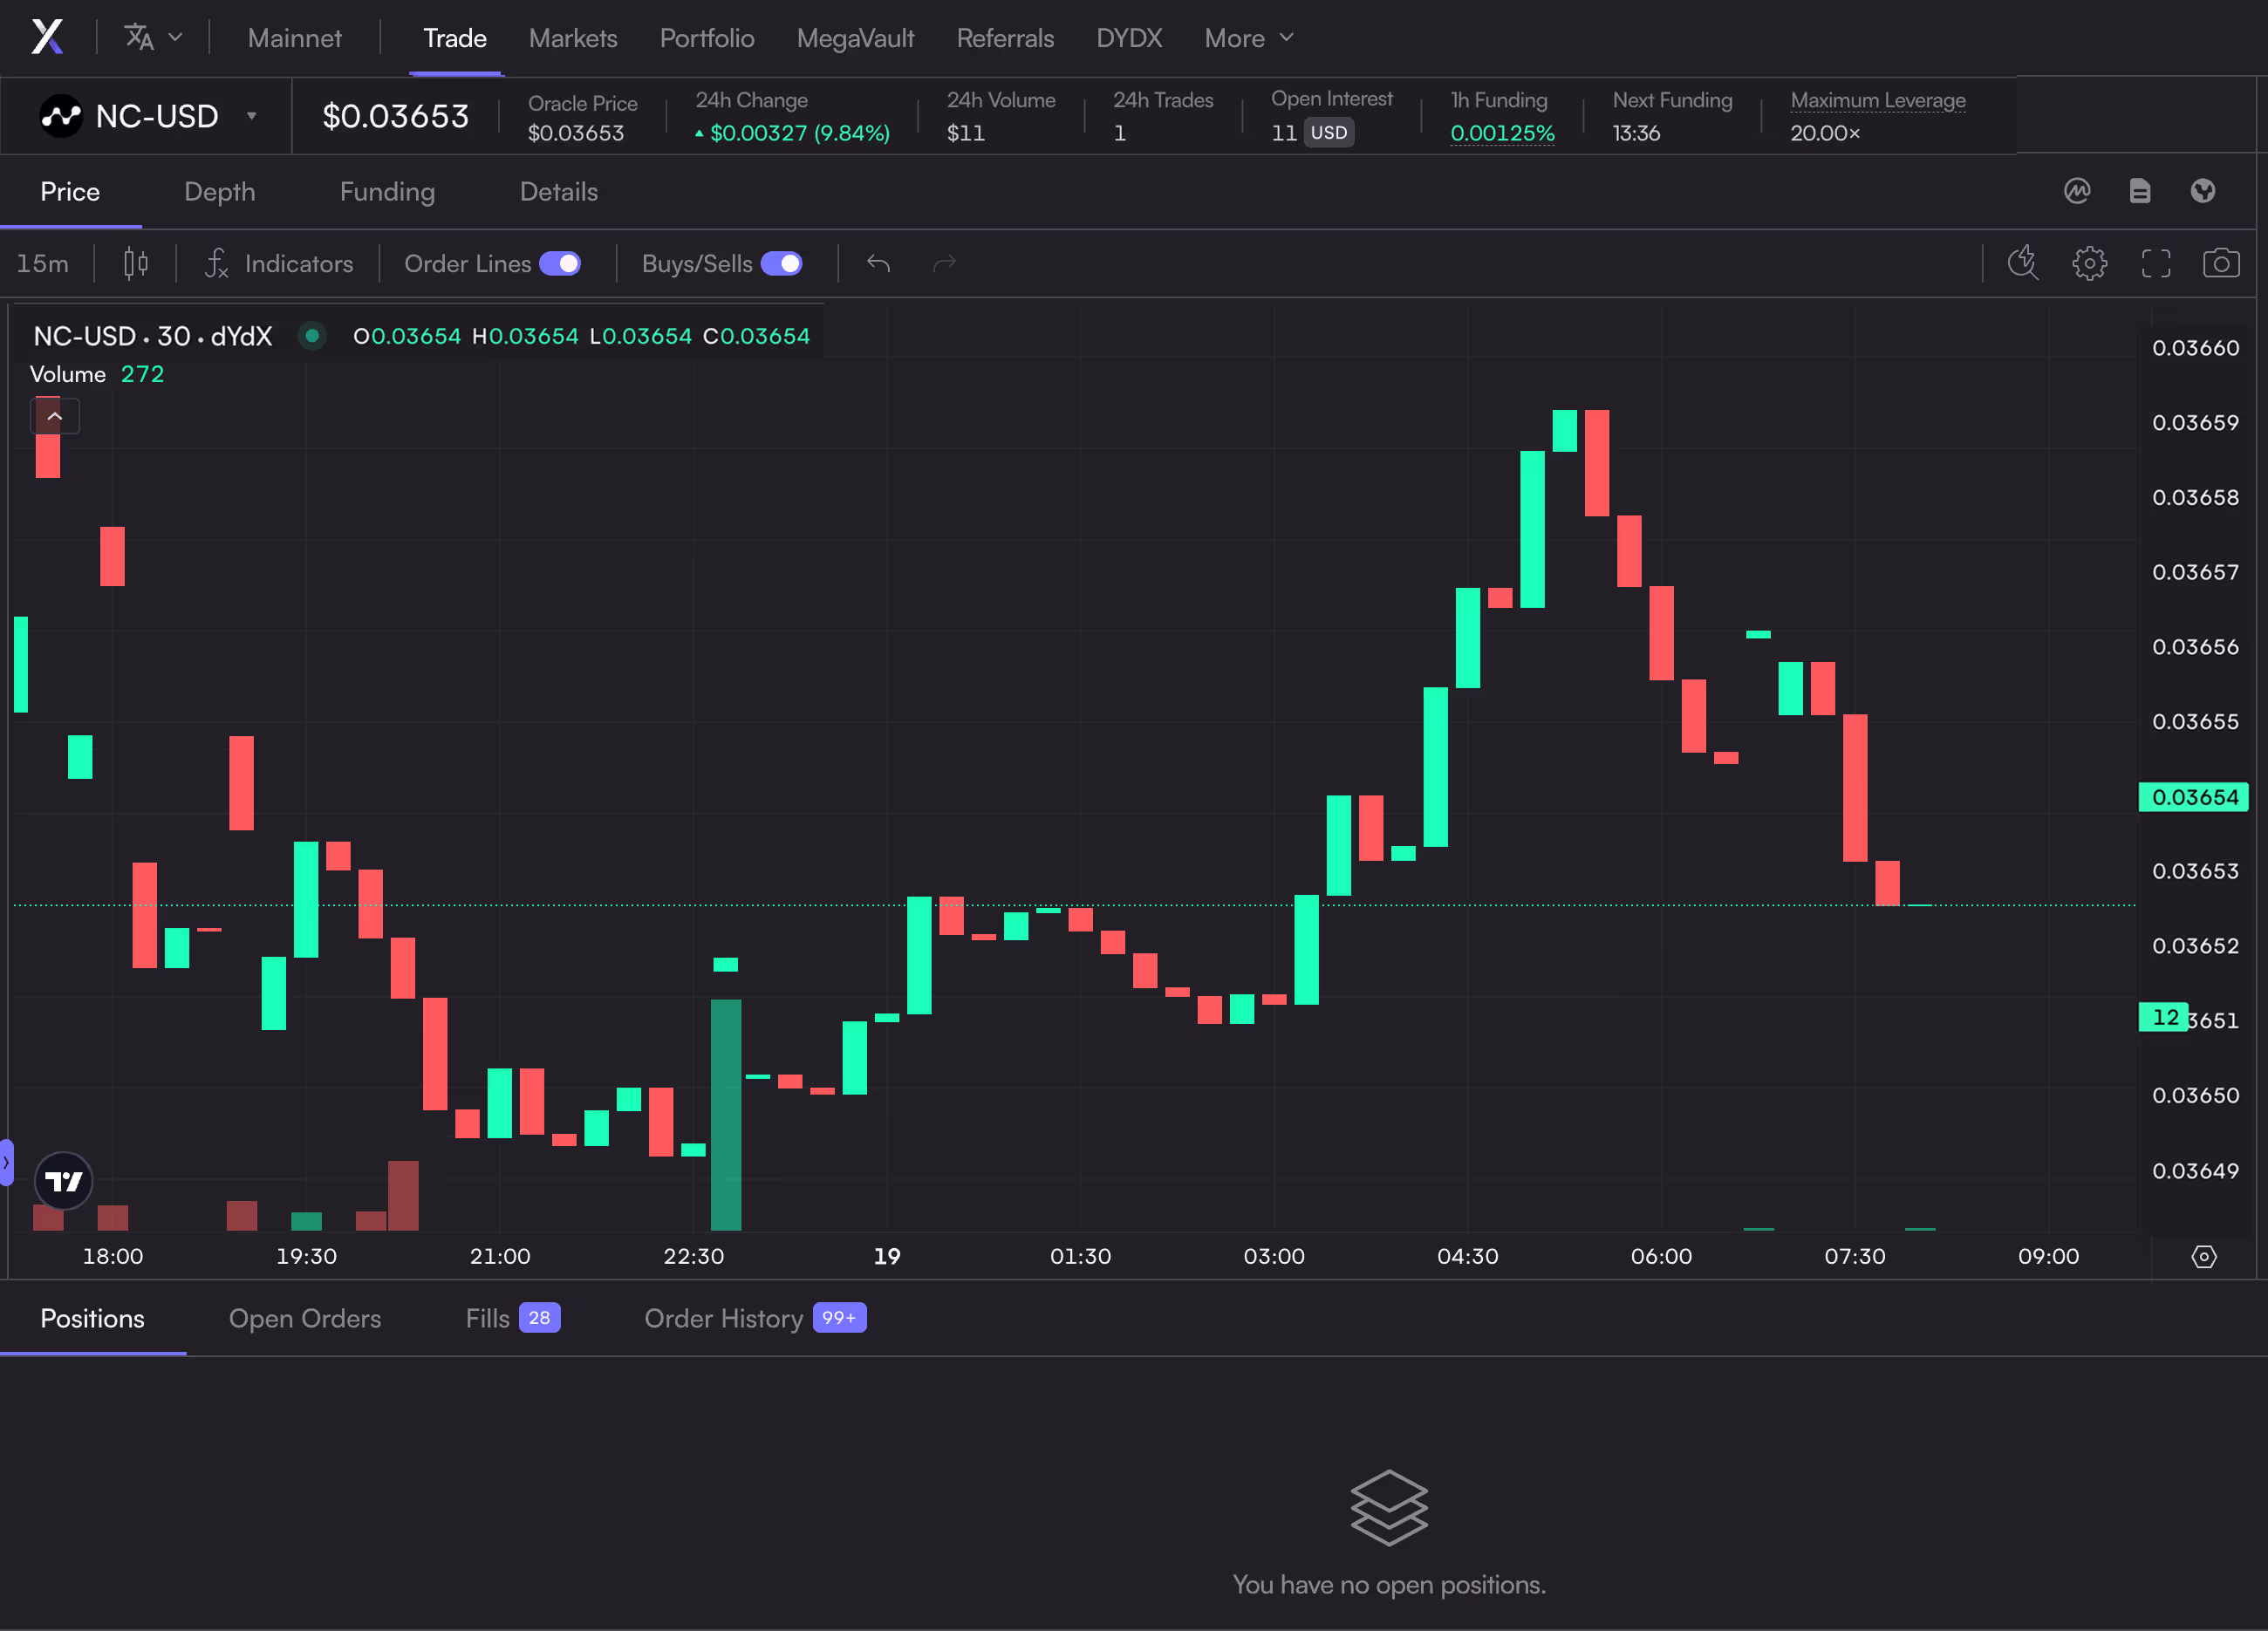The image size is (2268, 1631).
Task: Click the green market status dot
Action: click(312, 336)
